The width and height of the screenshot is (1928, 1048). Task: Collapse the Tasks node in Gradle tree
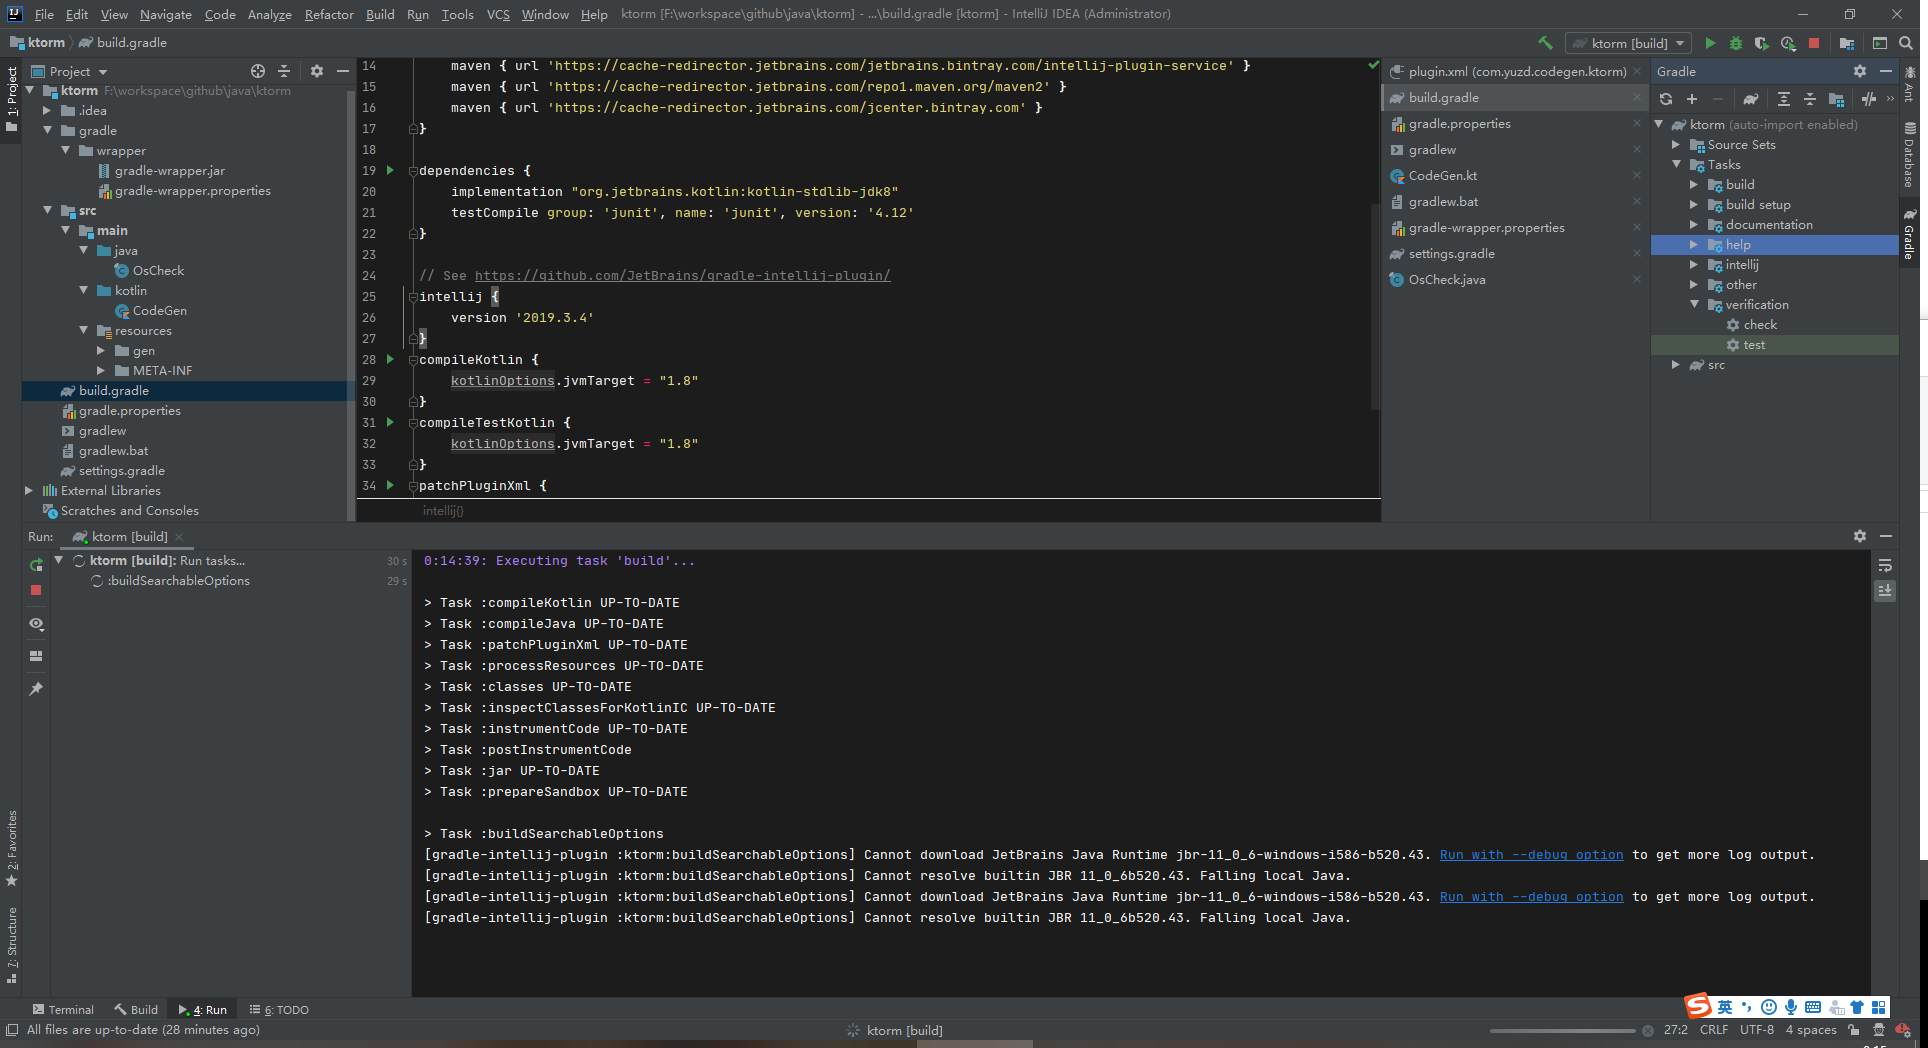tap(1675, 164)
